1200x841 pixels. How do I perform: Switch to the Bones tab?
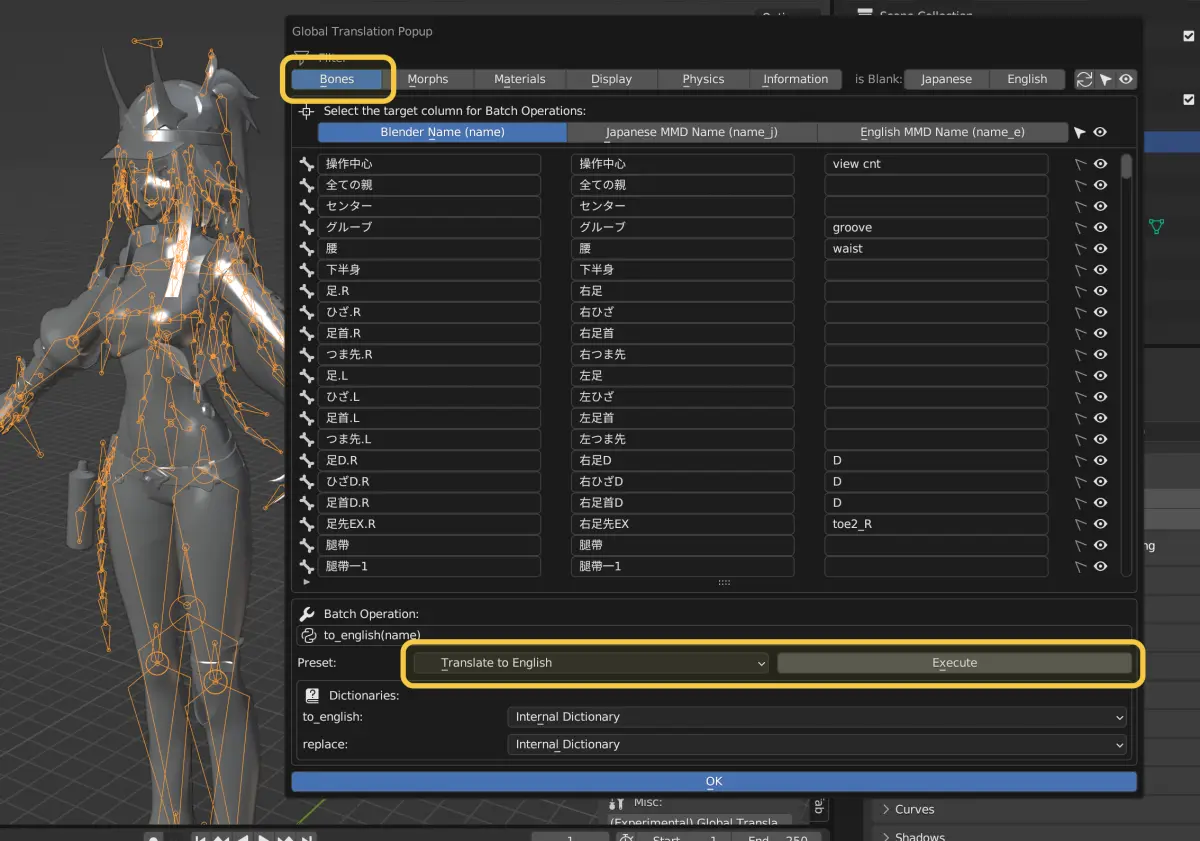(x=337, y=79)
